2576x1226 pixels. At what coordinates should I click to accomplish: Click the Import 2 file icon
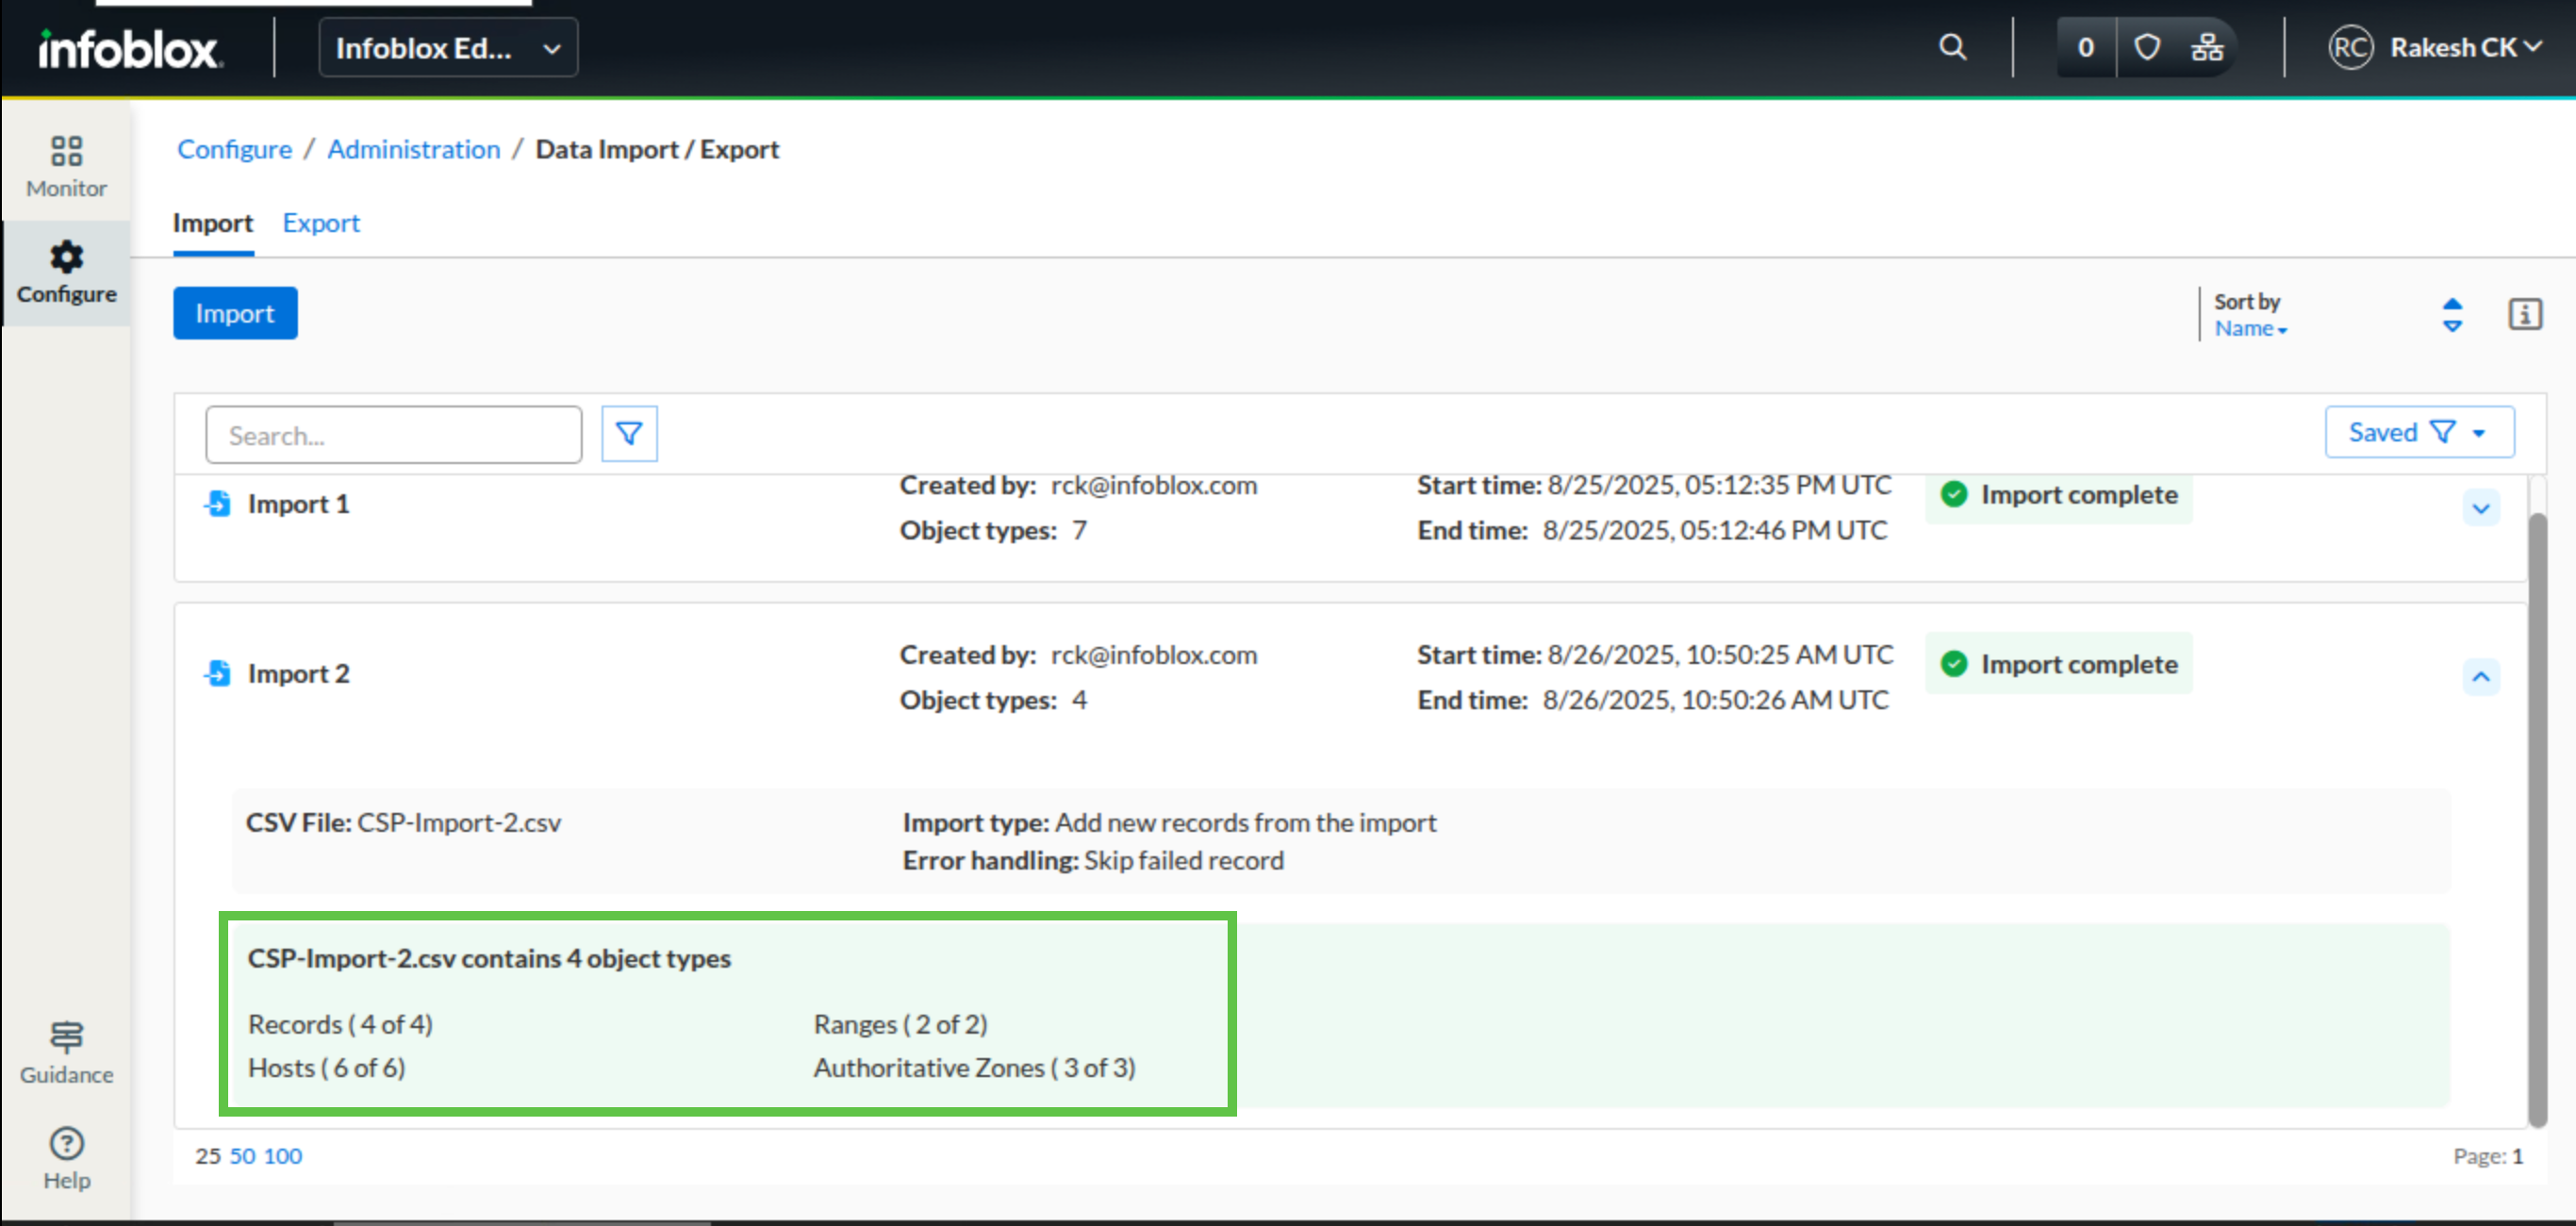click(217, 673)
